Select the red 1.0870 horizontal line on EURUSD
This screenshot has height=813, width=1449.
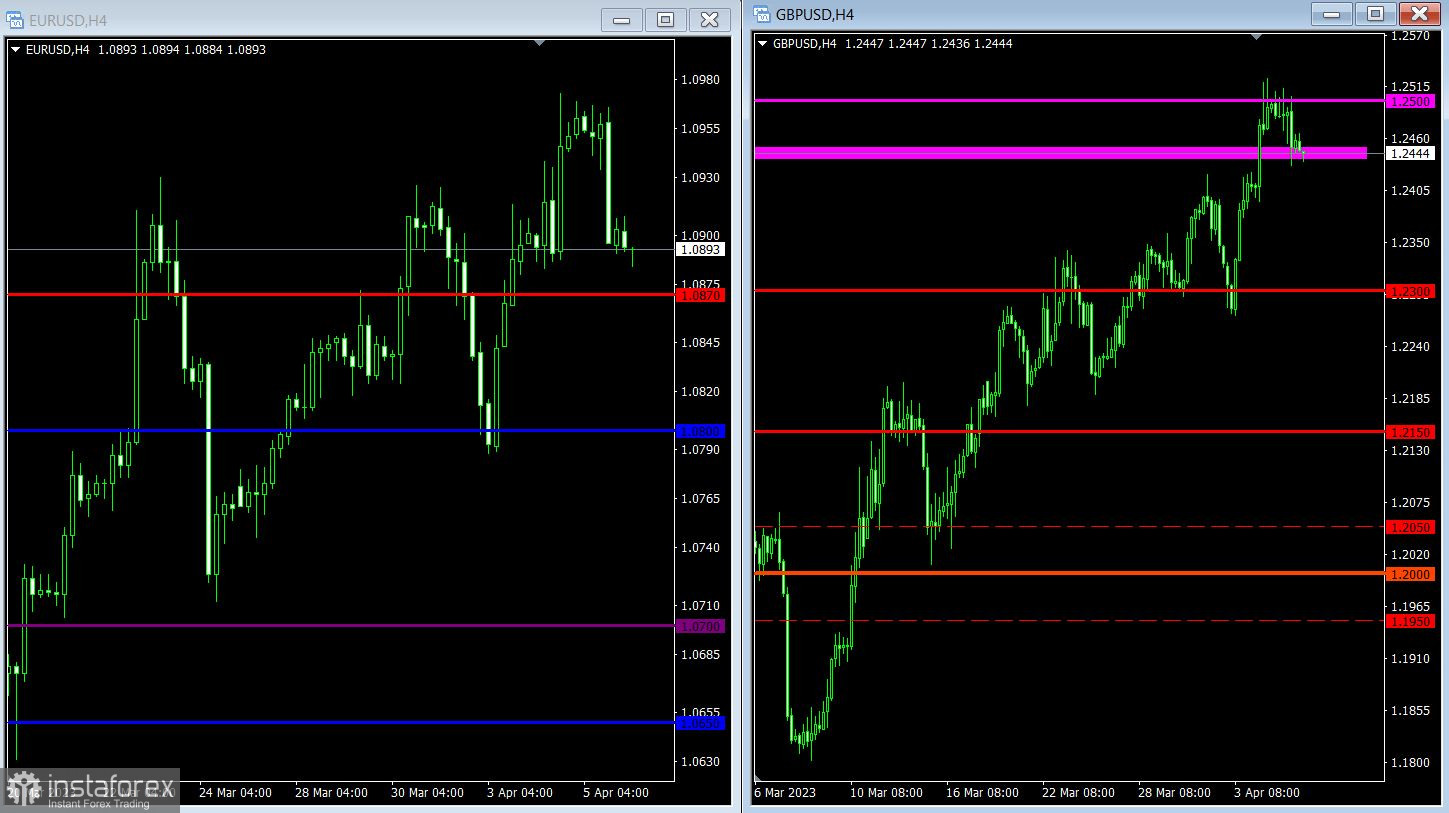341,294
